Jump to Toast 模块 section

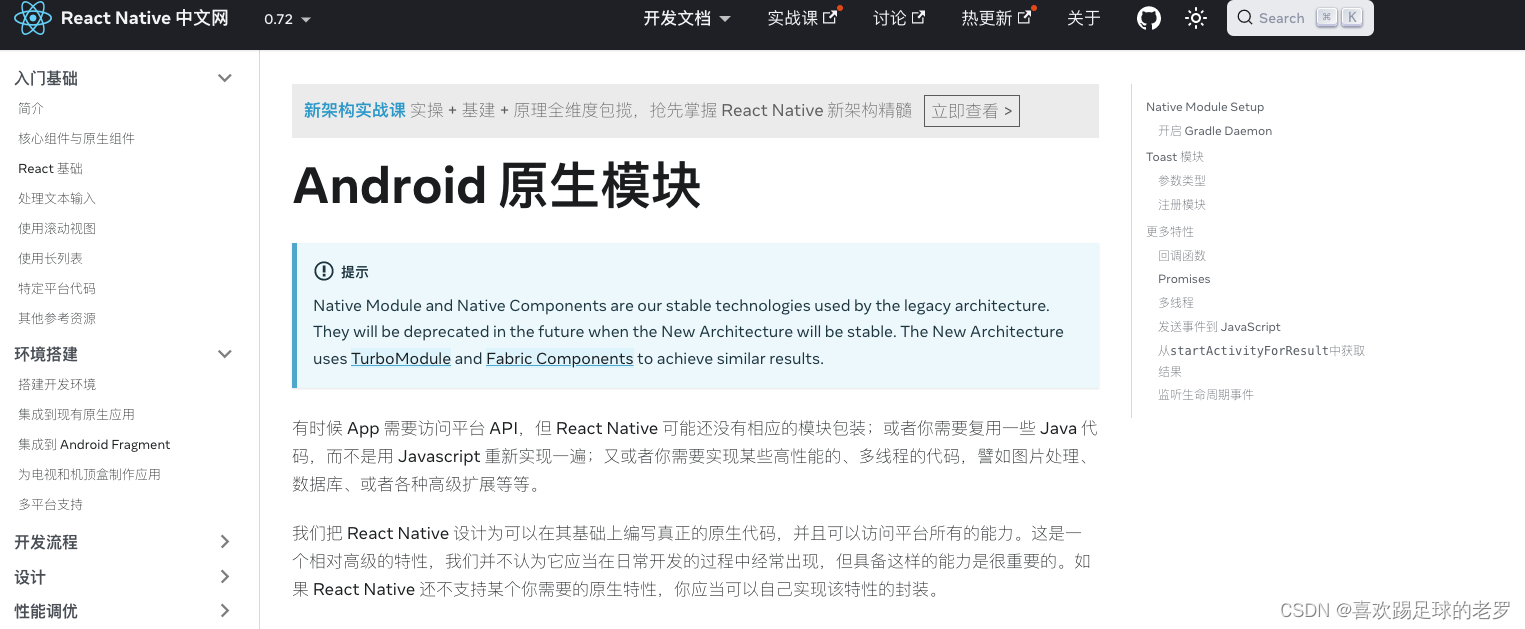coord(1175,157)
